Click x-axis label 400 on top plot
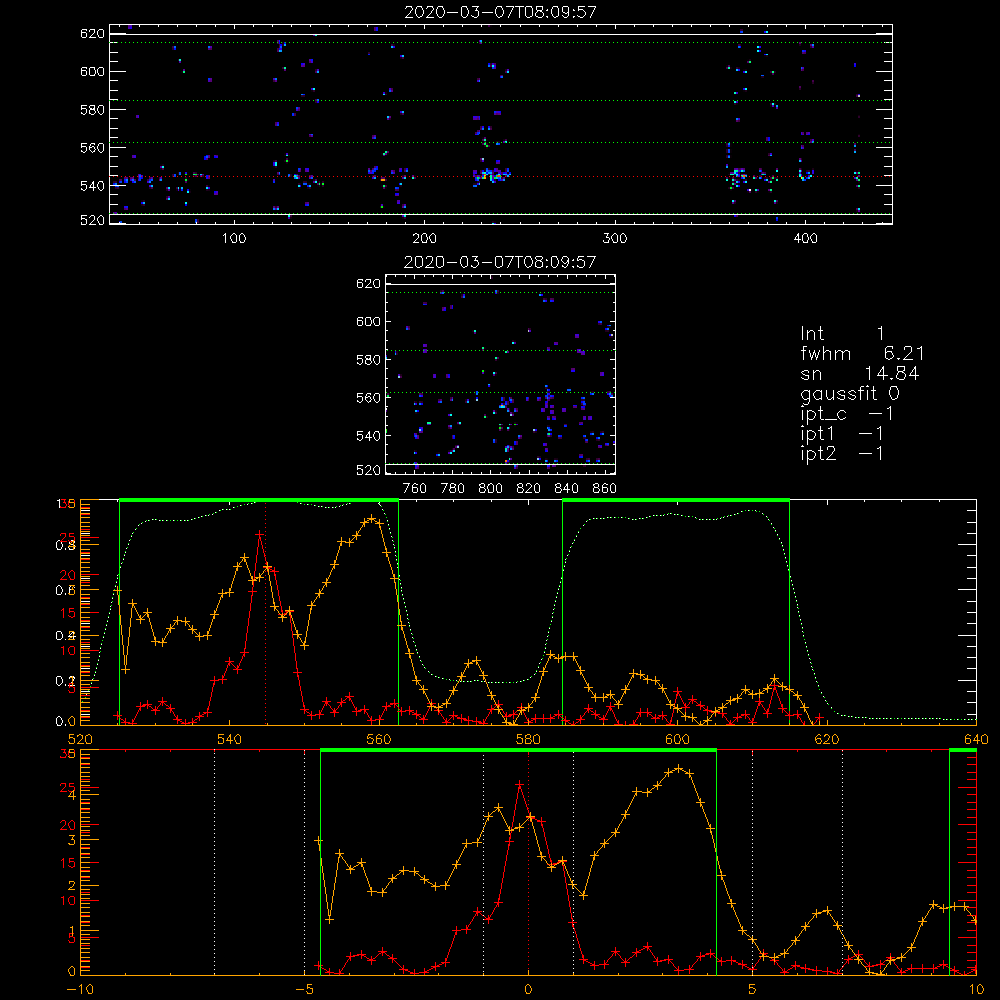 805,239
